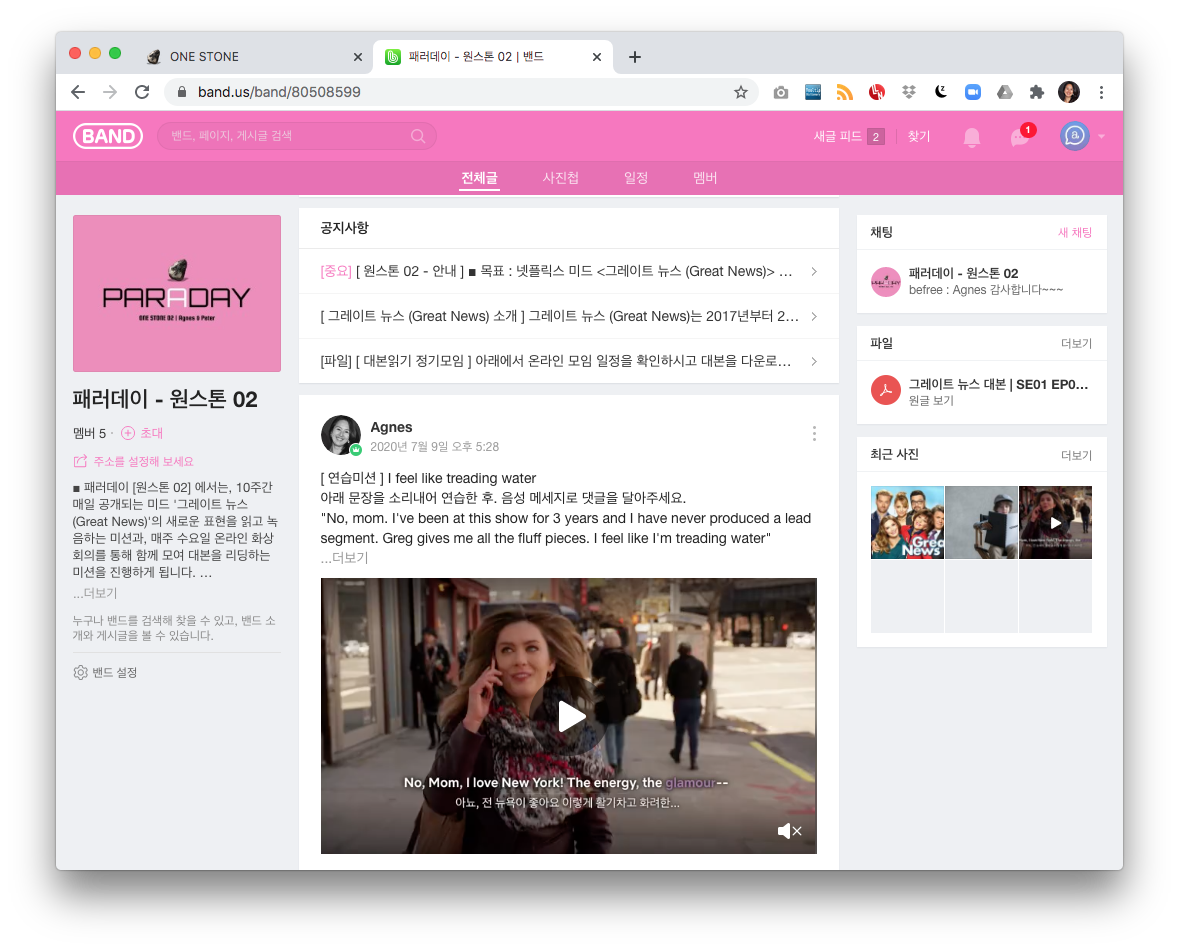Open 밴드 설정 via the gear icon

80,672
